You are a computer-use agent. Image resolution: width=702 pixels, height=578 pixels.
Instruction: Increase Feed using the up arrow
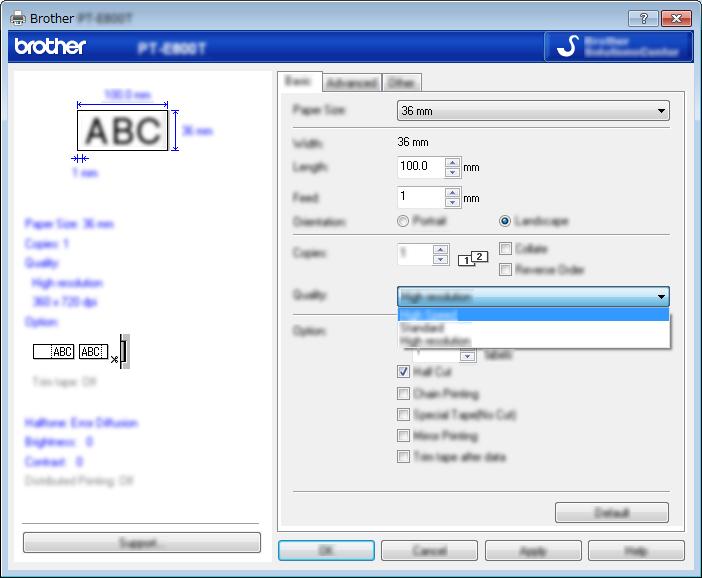point(453,193)
